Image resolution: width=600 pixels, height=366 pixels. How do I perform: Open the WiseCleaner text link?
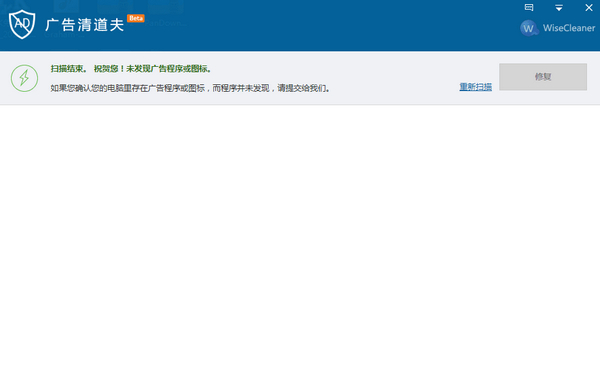[569, 28]
